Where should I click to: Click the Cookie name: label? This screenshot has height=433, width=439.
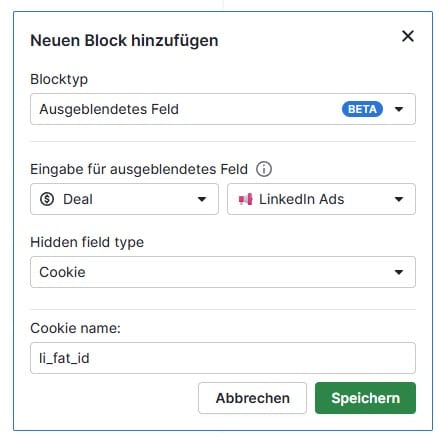tap(75, 328)
